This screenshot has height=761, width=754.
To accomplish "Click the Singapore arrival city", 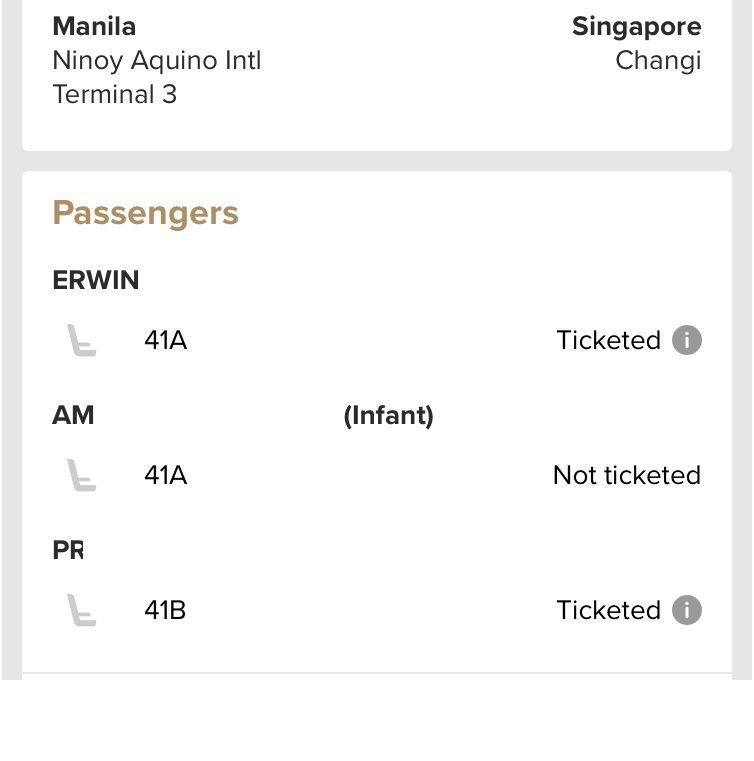I will 637,27.
